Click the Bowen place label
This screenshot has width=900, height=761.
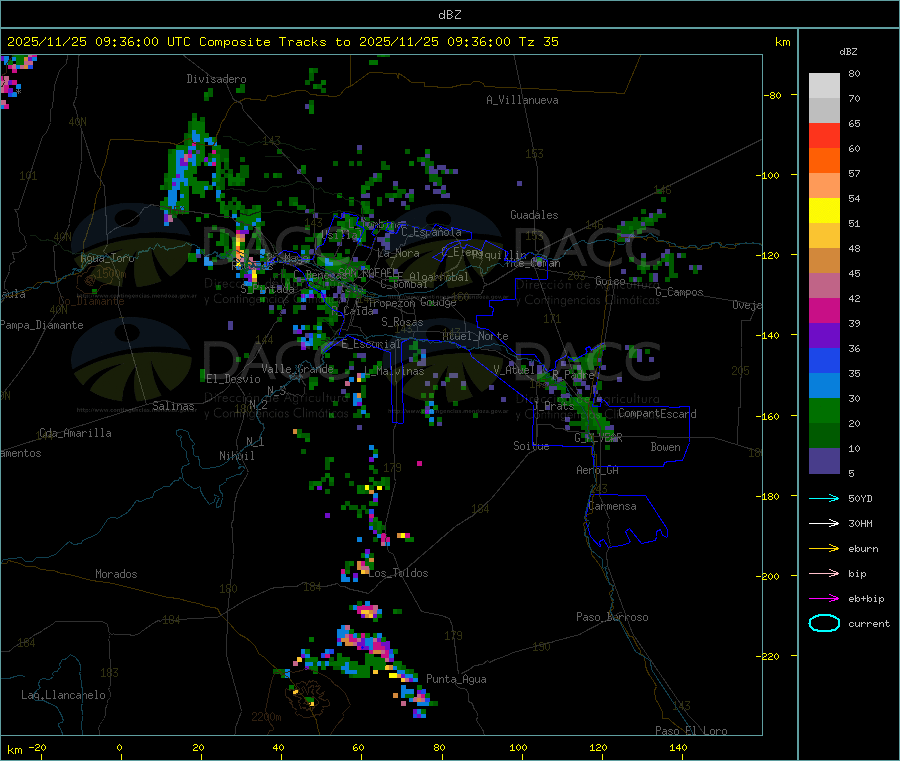665,447
